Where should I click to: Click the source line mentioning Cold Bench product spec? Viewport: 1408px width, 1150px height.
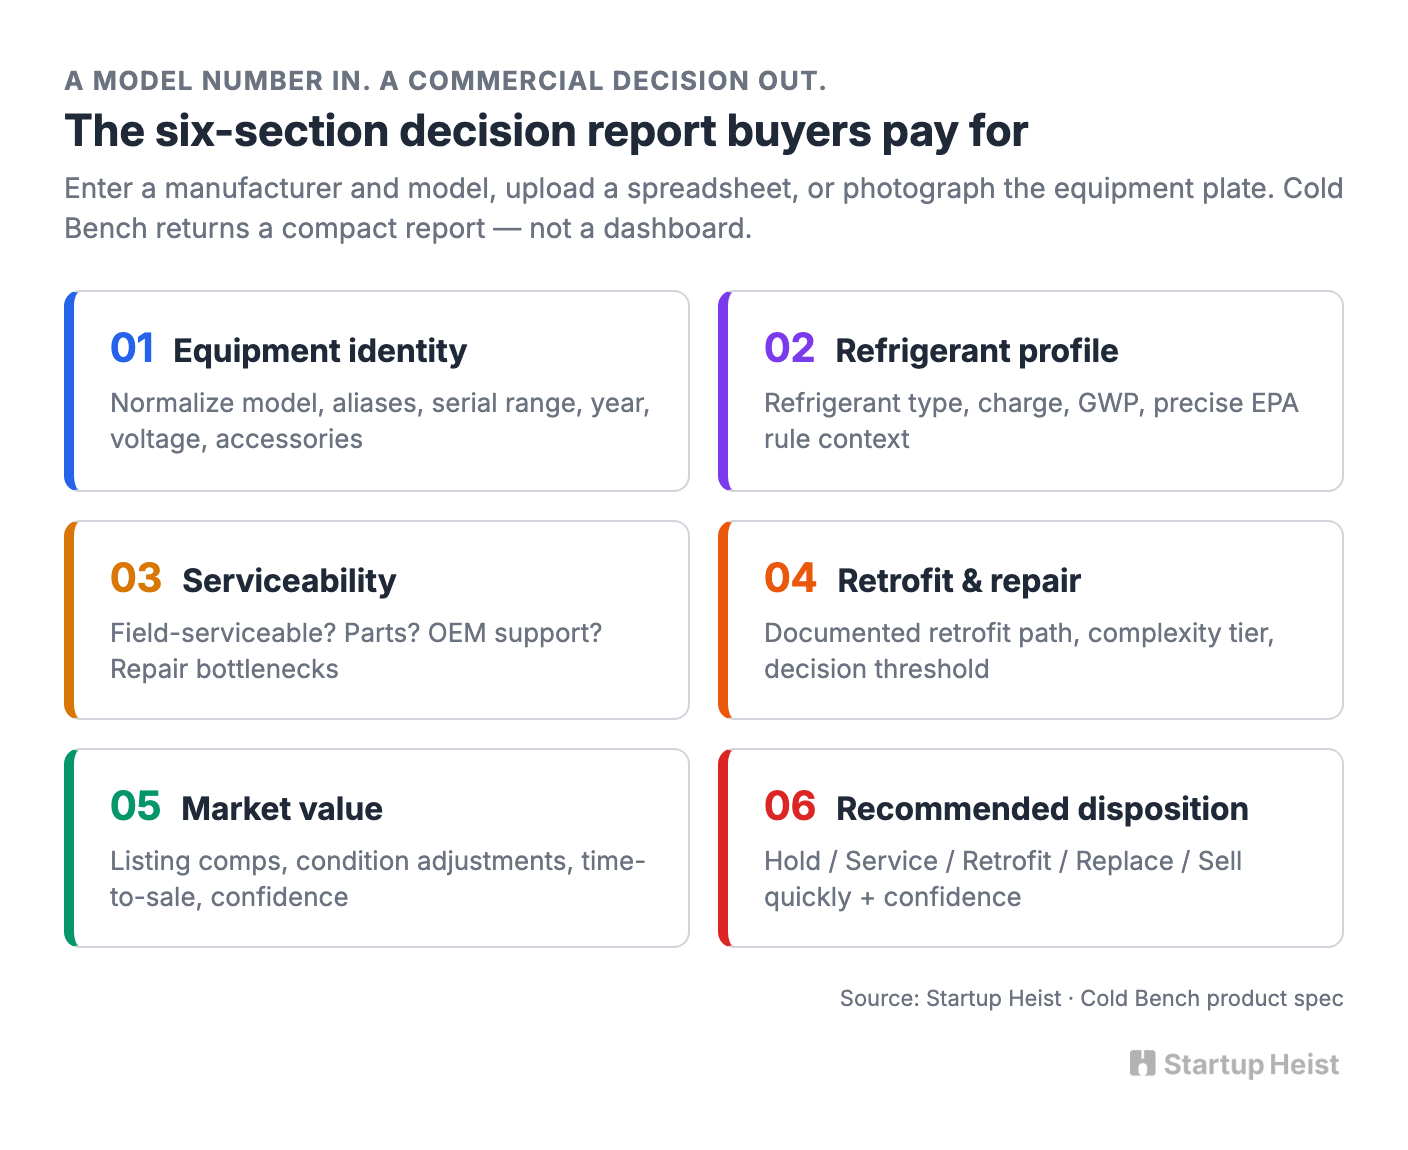[1092, 998]
